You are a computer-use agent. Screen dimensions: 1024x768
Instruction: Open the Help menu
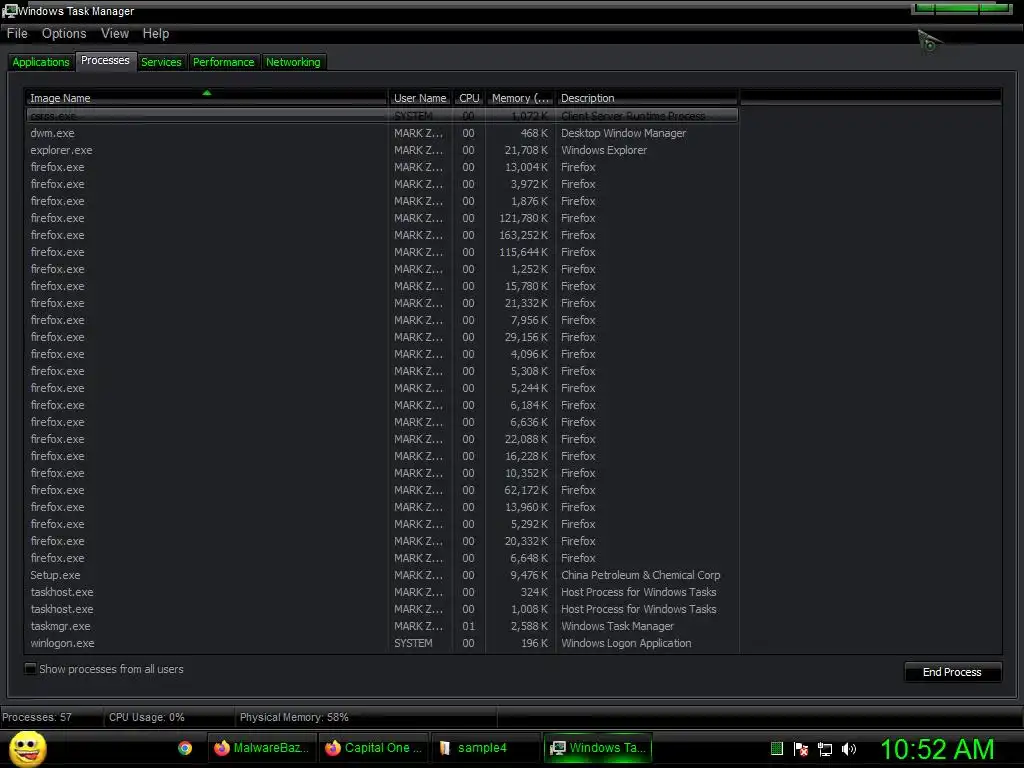(156, 33)
